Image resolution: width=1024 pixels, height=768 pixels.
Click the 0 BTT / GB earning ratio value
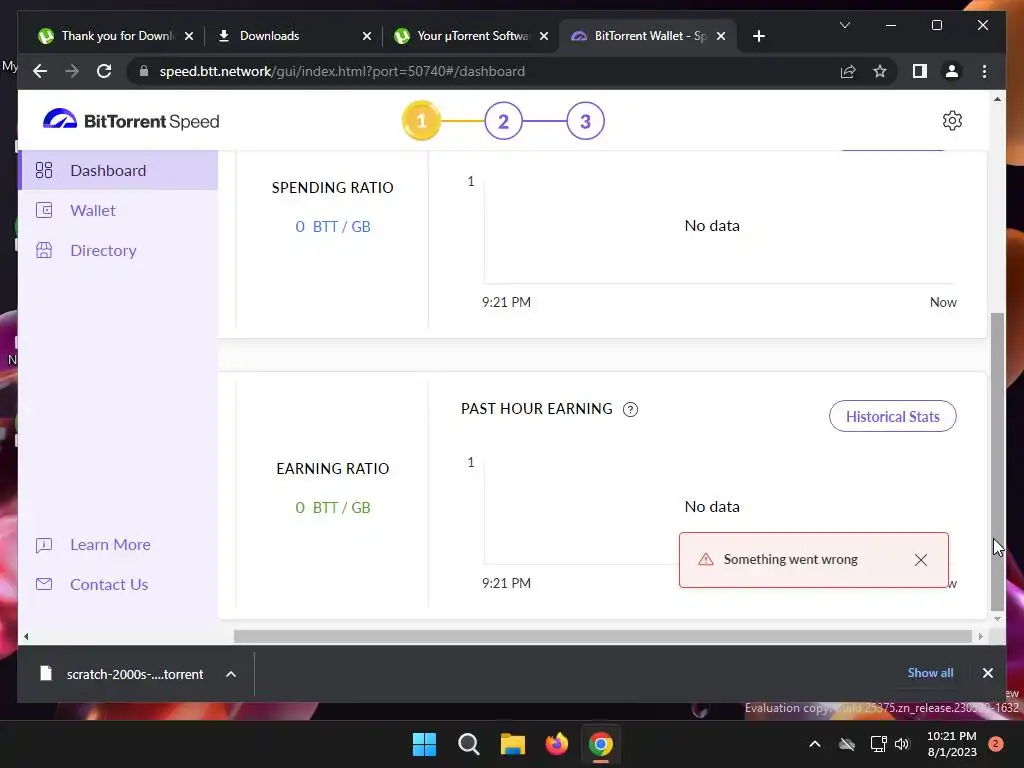coord(333,507)
